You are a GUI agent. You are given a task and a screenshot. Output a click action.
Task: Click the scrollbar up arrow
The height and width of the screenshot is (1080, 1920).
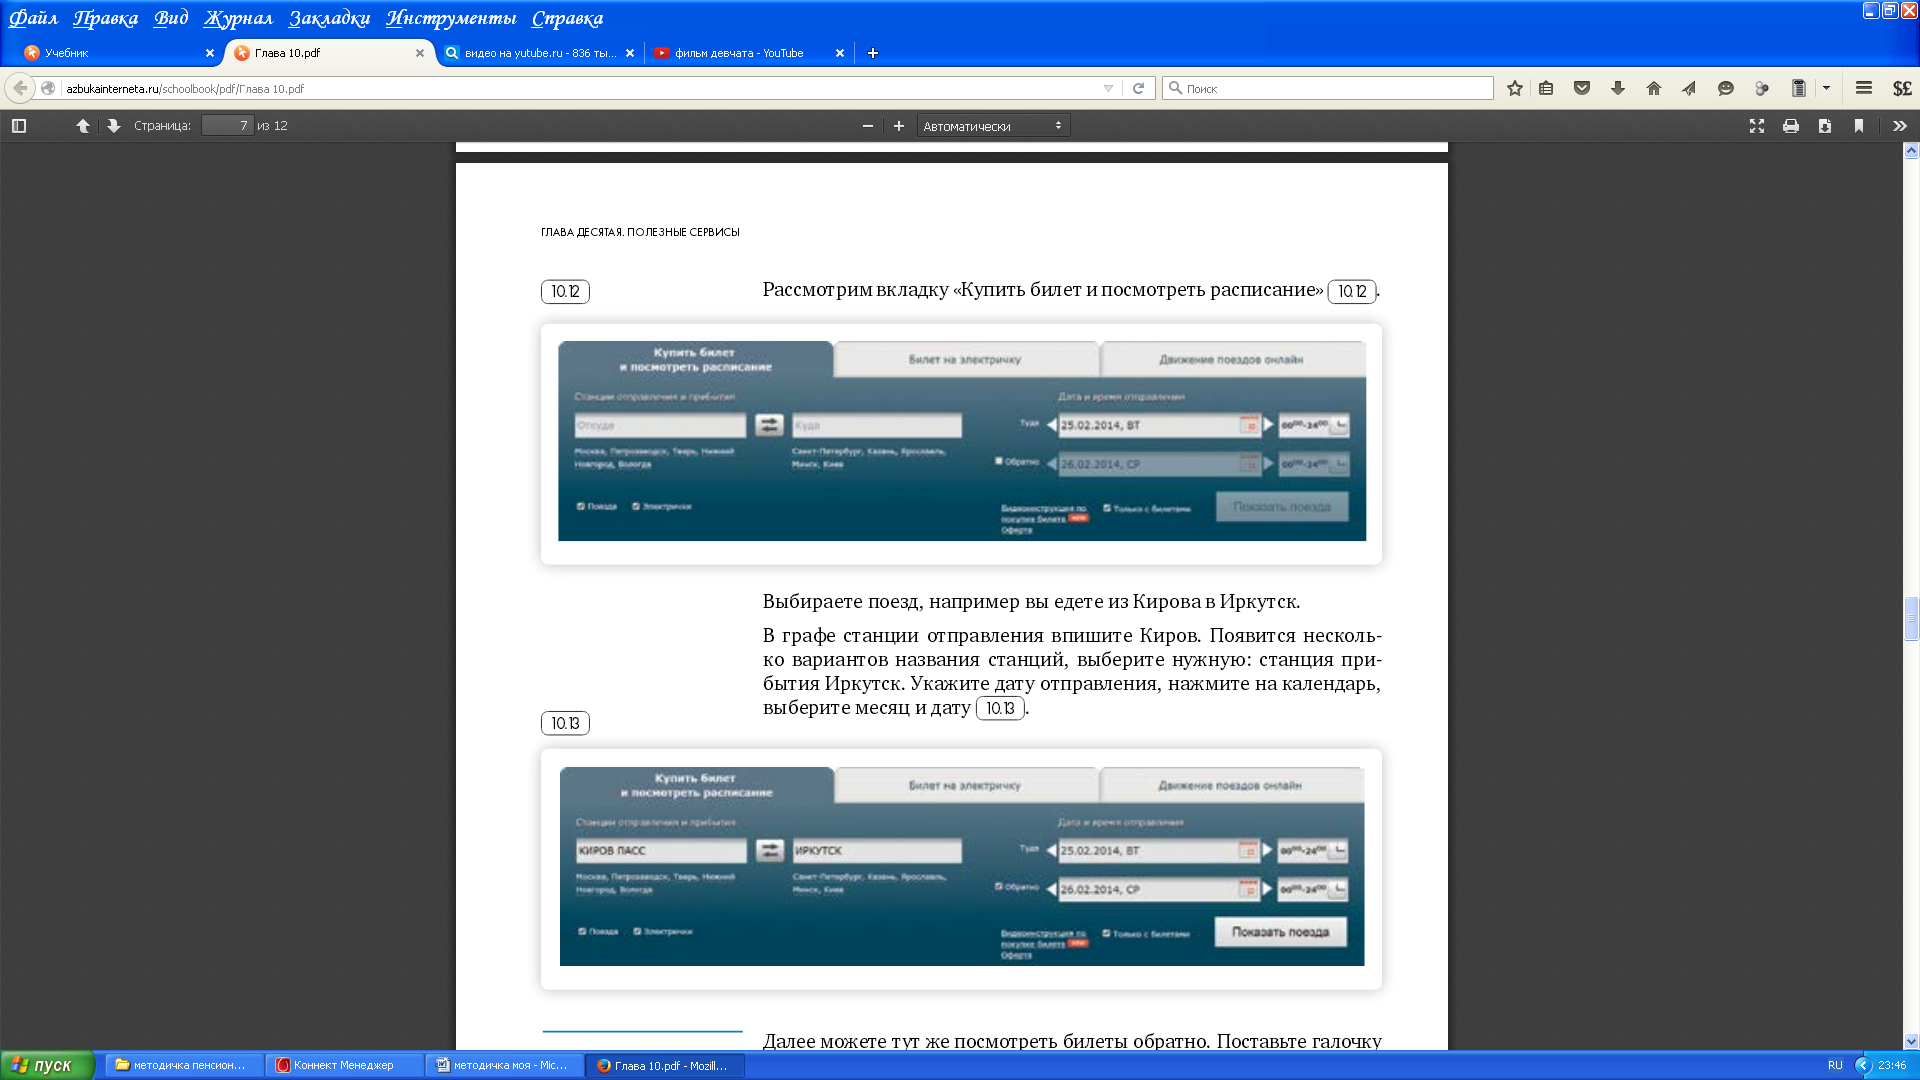tap(1911, 151)
